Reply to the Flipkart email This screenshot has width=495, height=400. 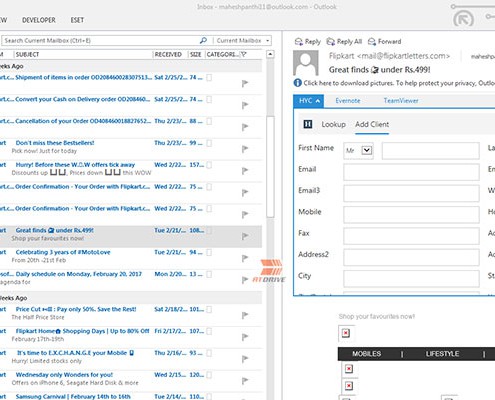(x=308, y=42)
